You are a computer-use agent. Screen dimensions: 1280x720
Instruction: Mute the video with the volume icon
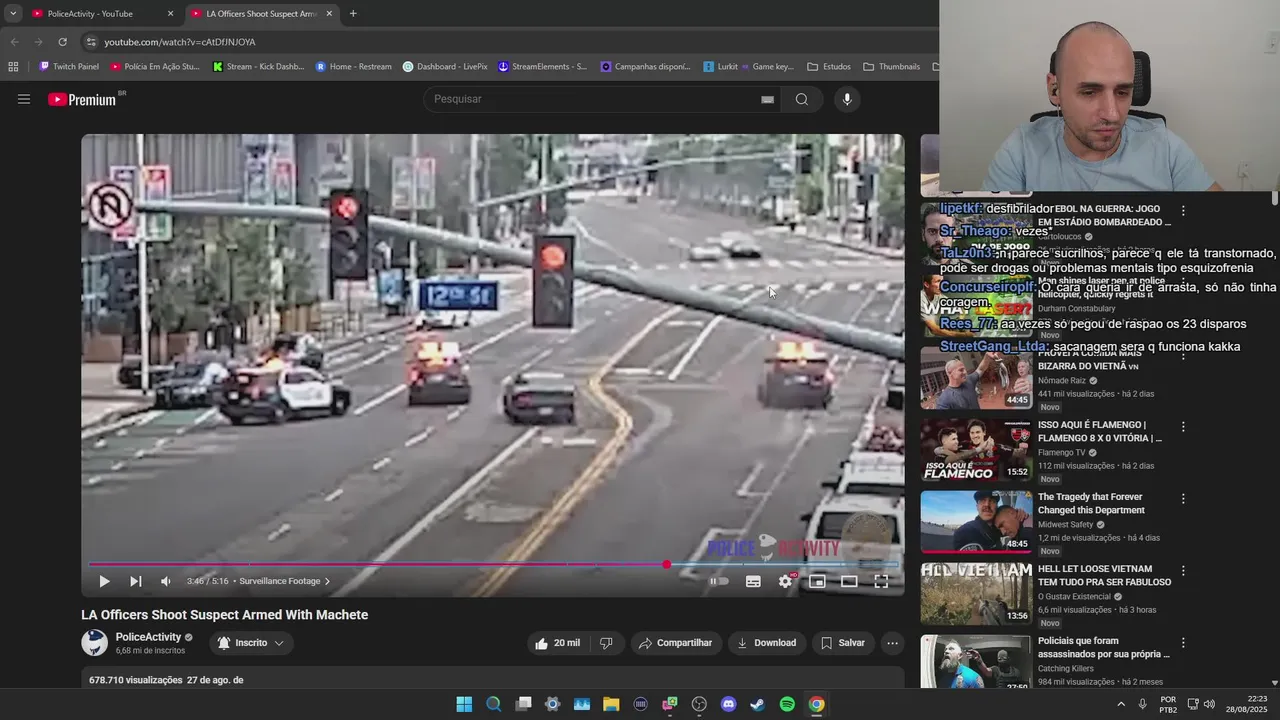click(x=166, y=581)
